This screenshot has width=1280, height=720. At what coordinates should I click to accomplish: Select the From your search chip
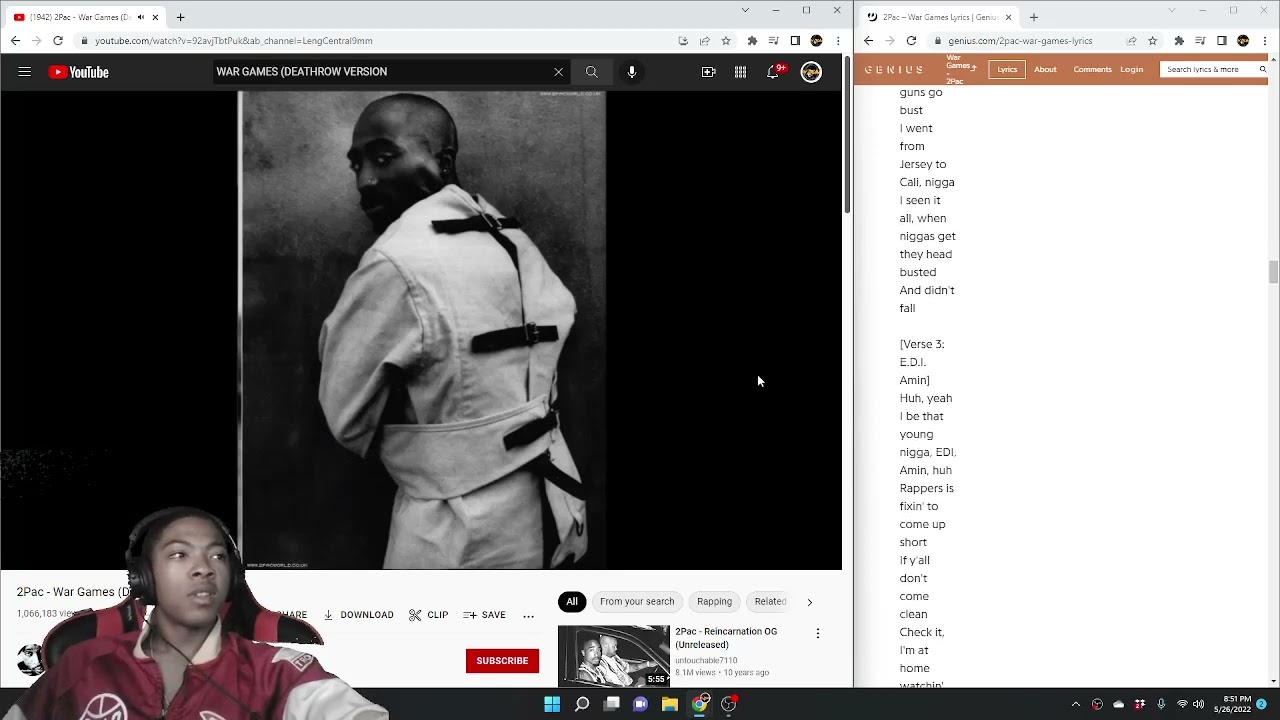coord(637,601)
